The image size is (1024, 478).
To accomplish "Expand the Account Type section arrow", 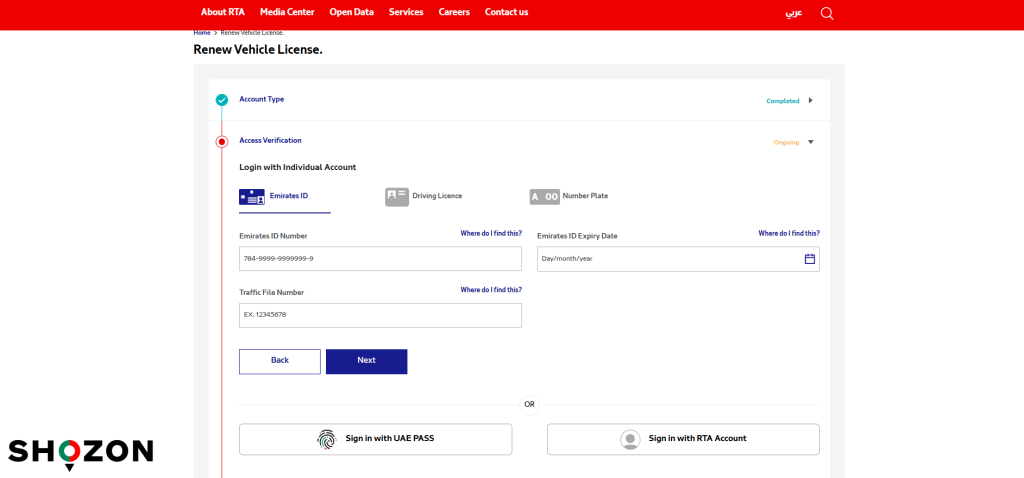I will 810,100.
